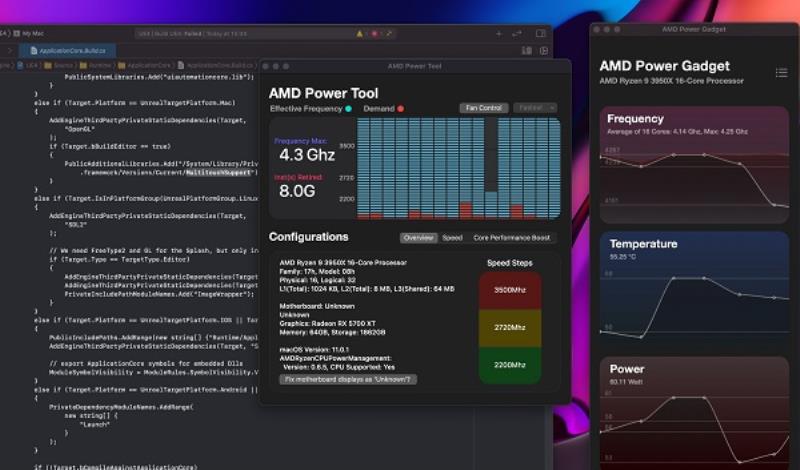Screen dimensions: 800x470
Task: Click the Version 0.6.5 CPU Supported line
Action: pyautogui.click(x=339, y=367)
